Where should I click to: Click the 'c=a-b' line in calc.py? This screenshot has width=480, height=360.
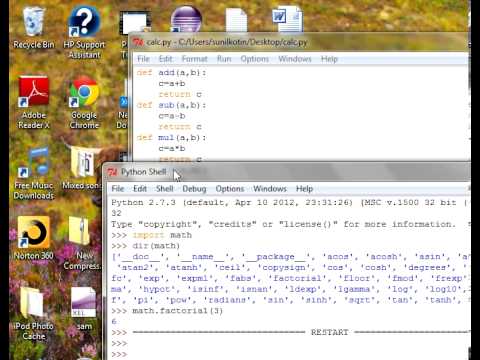(x=172, y=116)
